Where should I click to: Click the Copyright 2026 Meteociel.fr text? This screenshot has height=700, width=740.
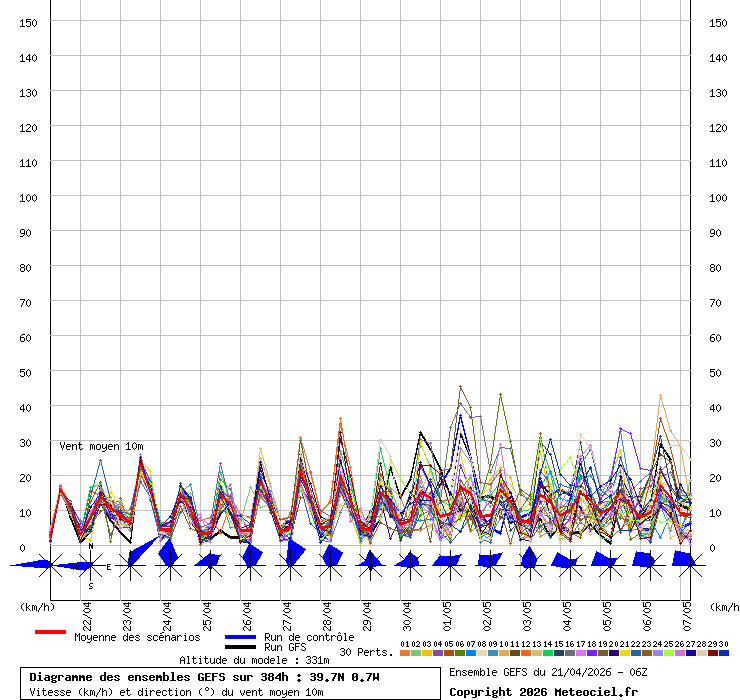point(543,692)
